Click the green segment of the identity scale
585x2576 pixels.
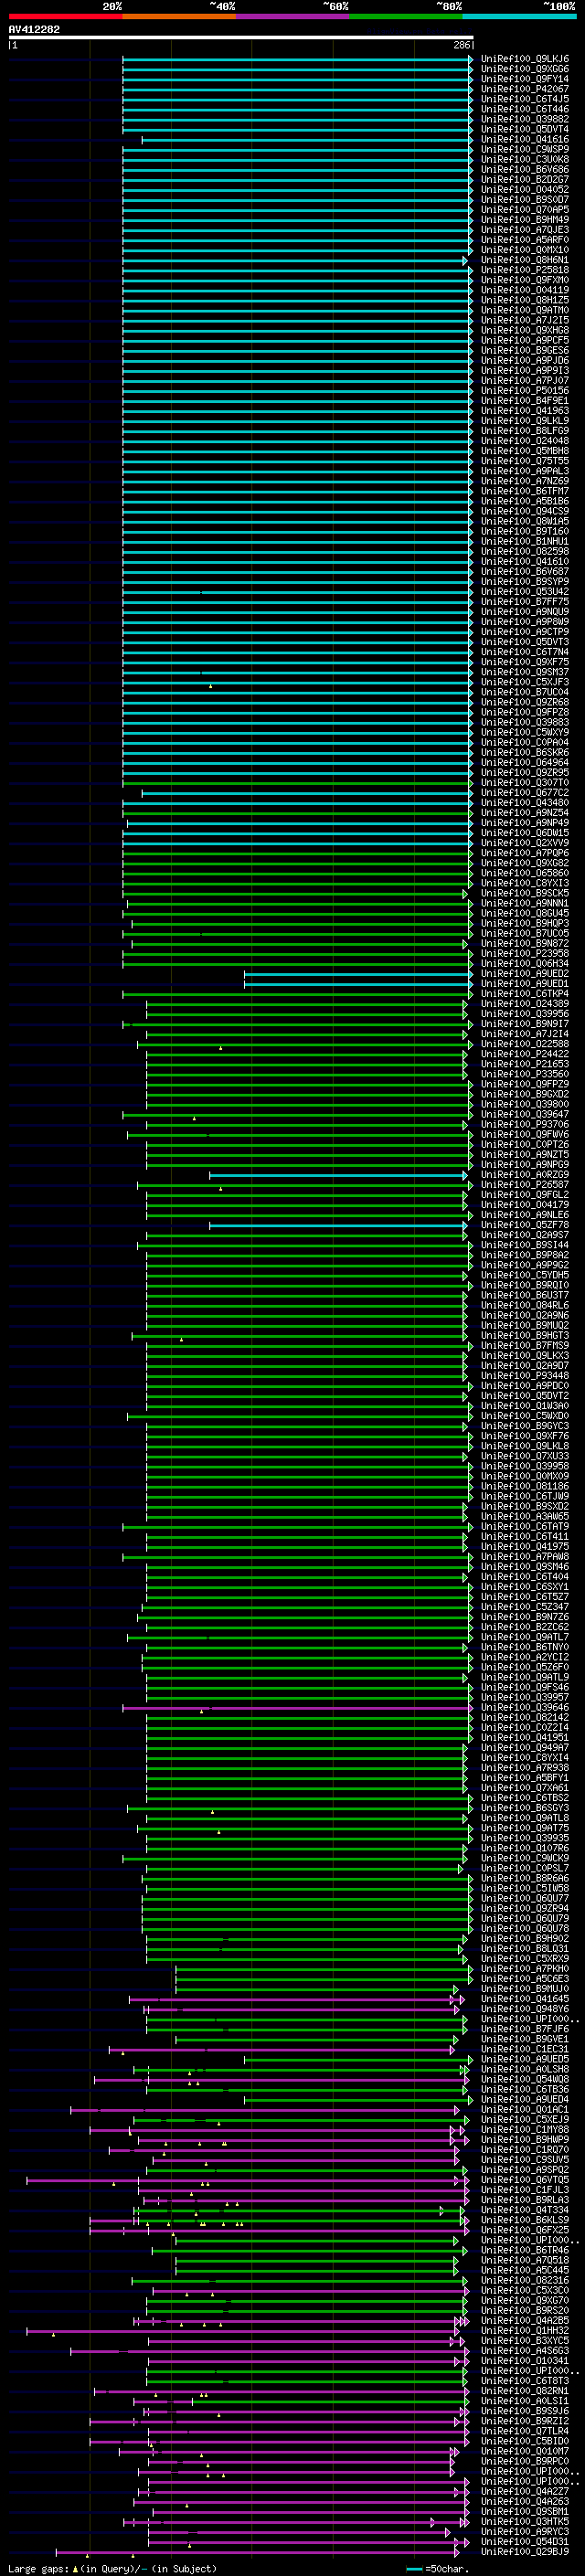[x=406, y=16]
